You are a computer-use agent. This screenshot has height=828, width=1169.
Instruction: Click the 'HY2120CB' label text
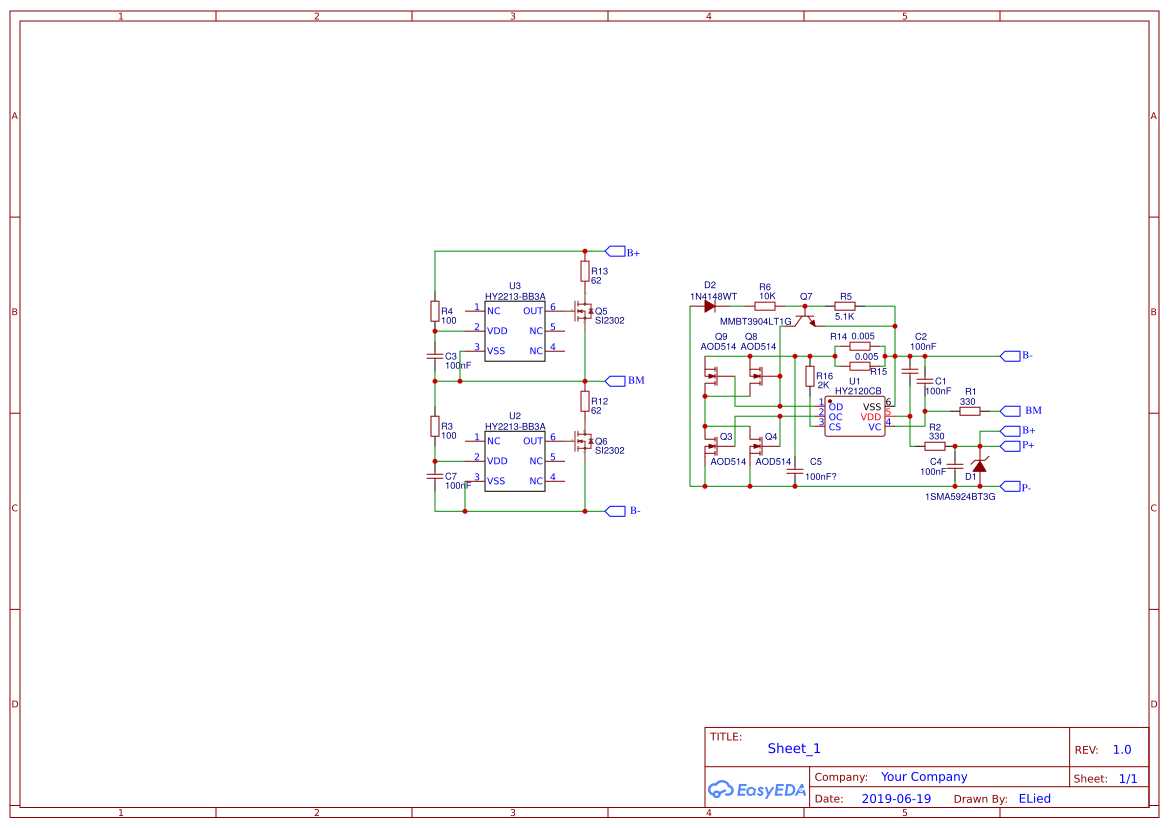(858, 391)
